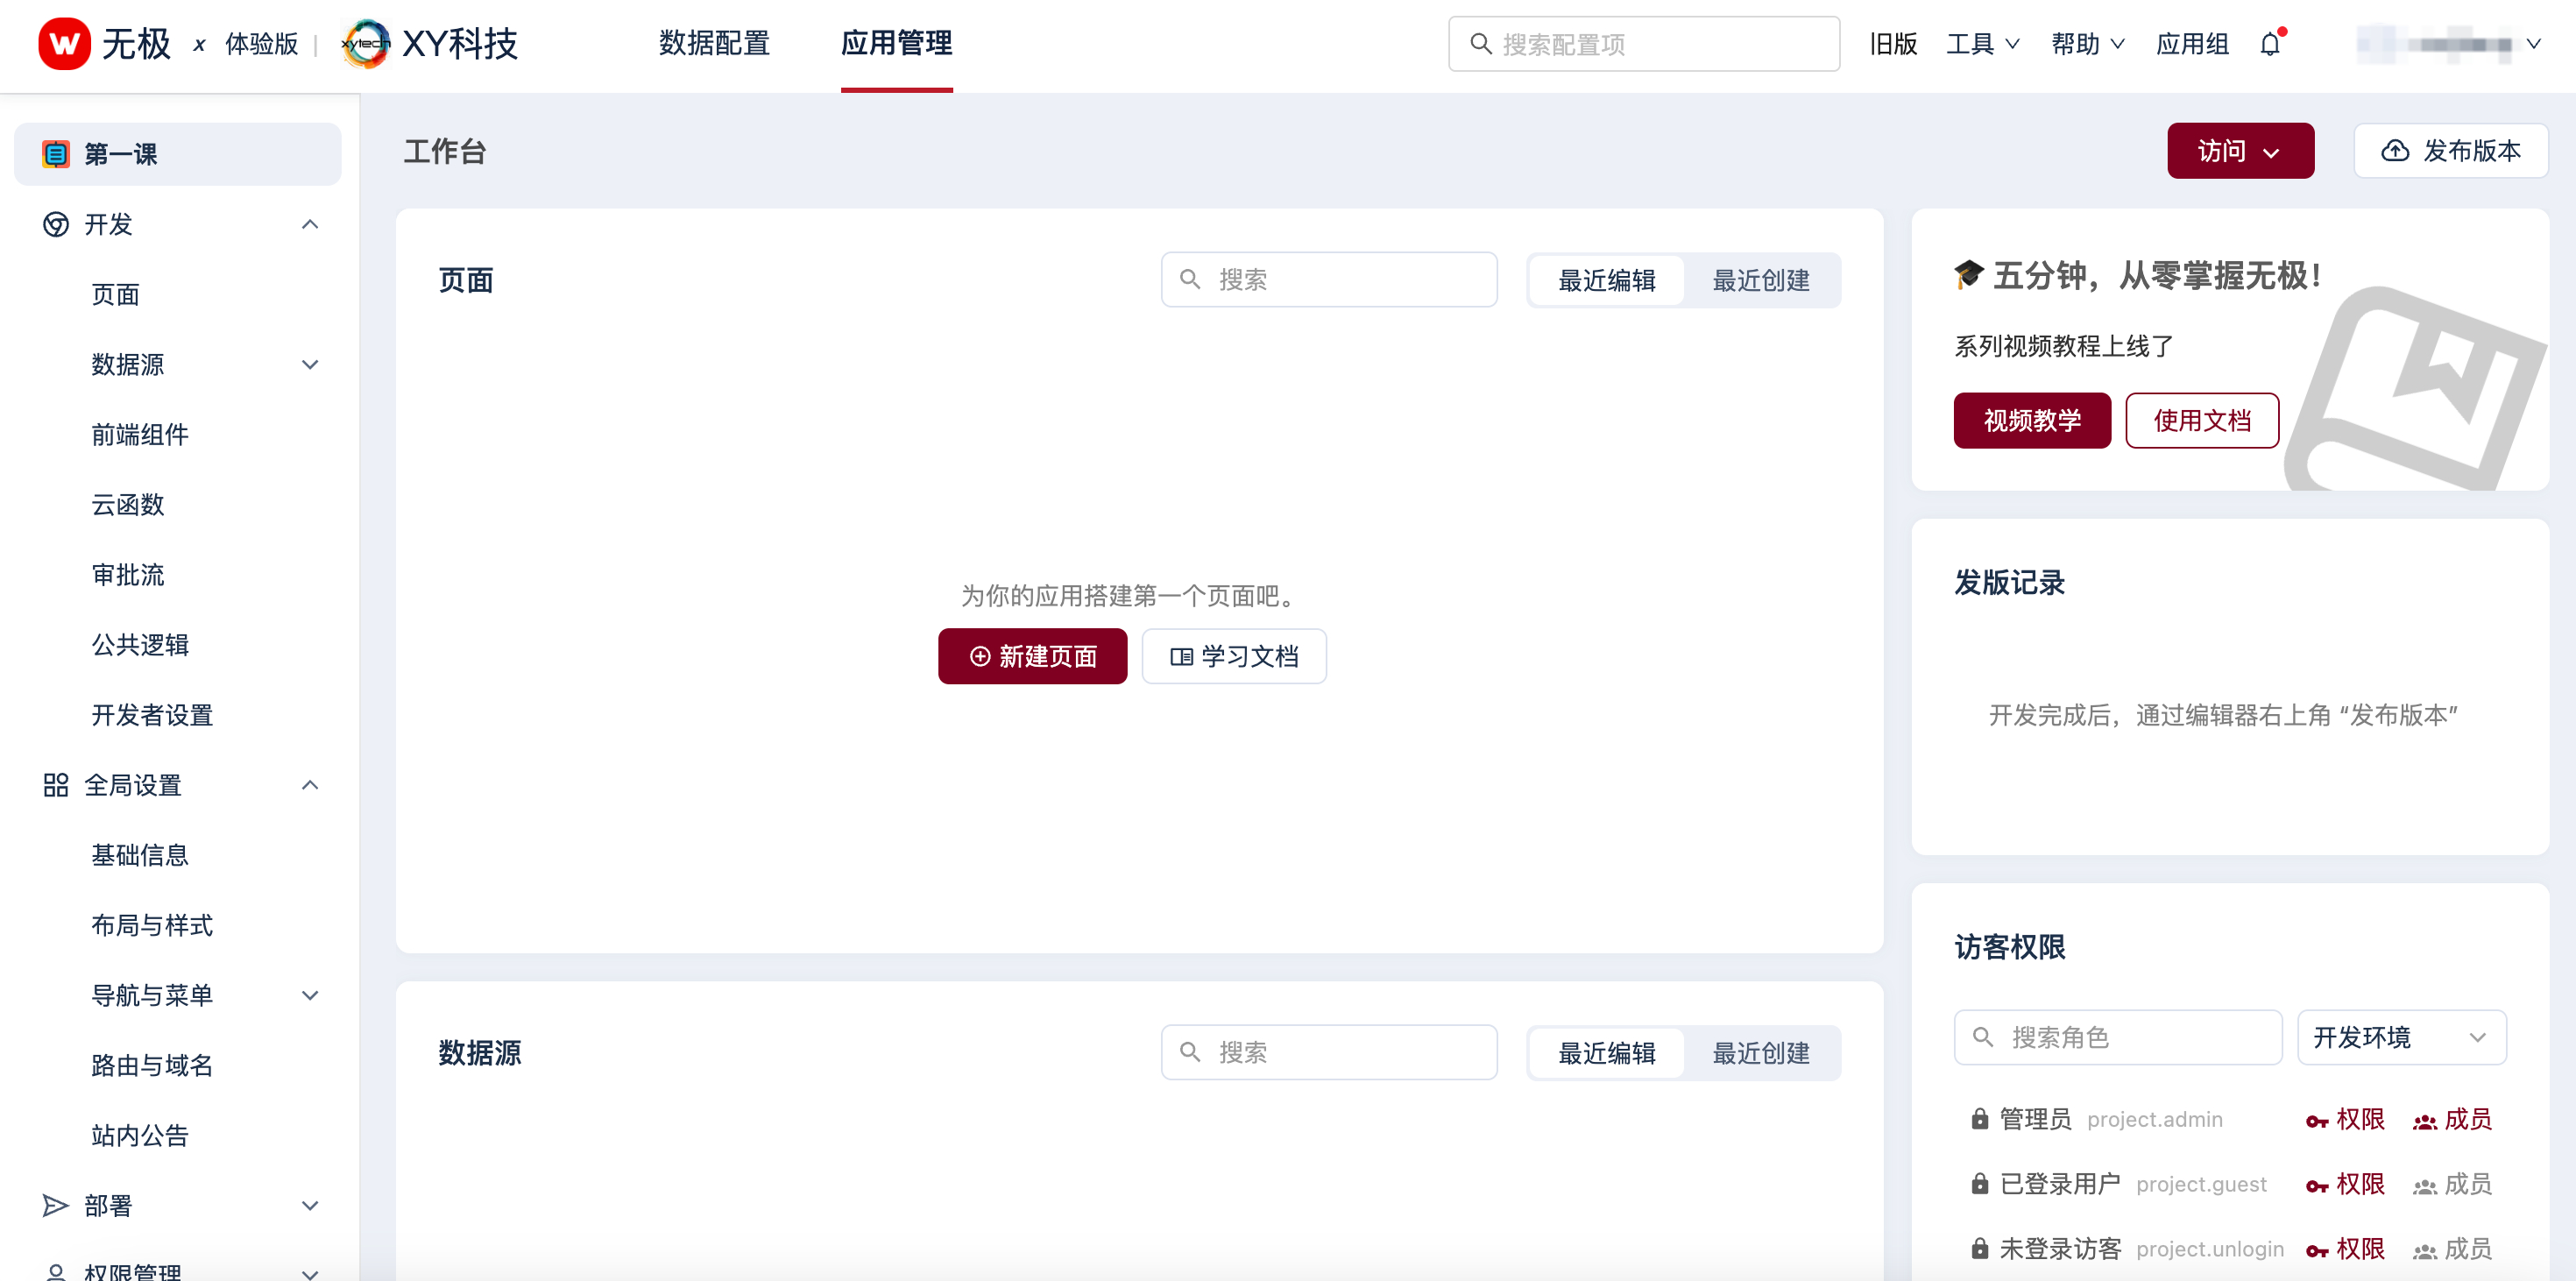This screenshot has width=2576, height=1281.
Task: Switch to the 数据配置 tab
Action: [x=714, y=44]
